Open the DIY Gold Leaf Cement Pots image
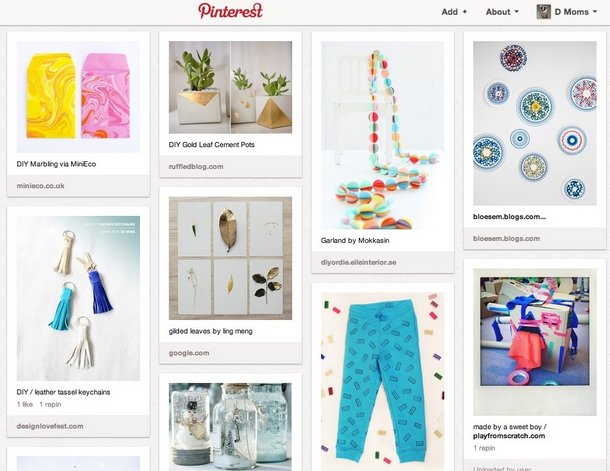 click(x=230, y=88)
